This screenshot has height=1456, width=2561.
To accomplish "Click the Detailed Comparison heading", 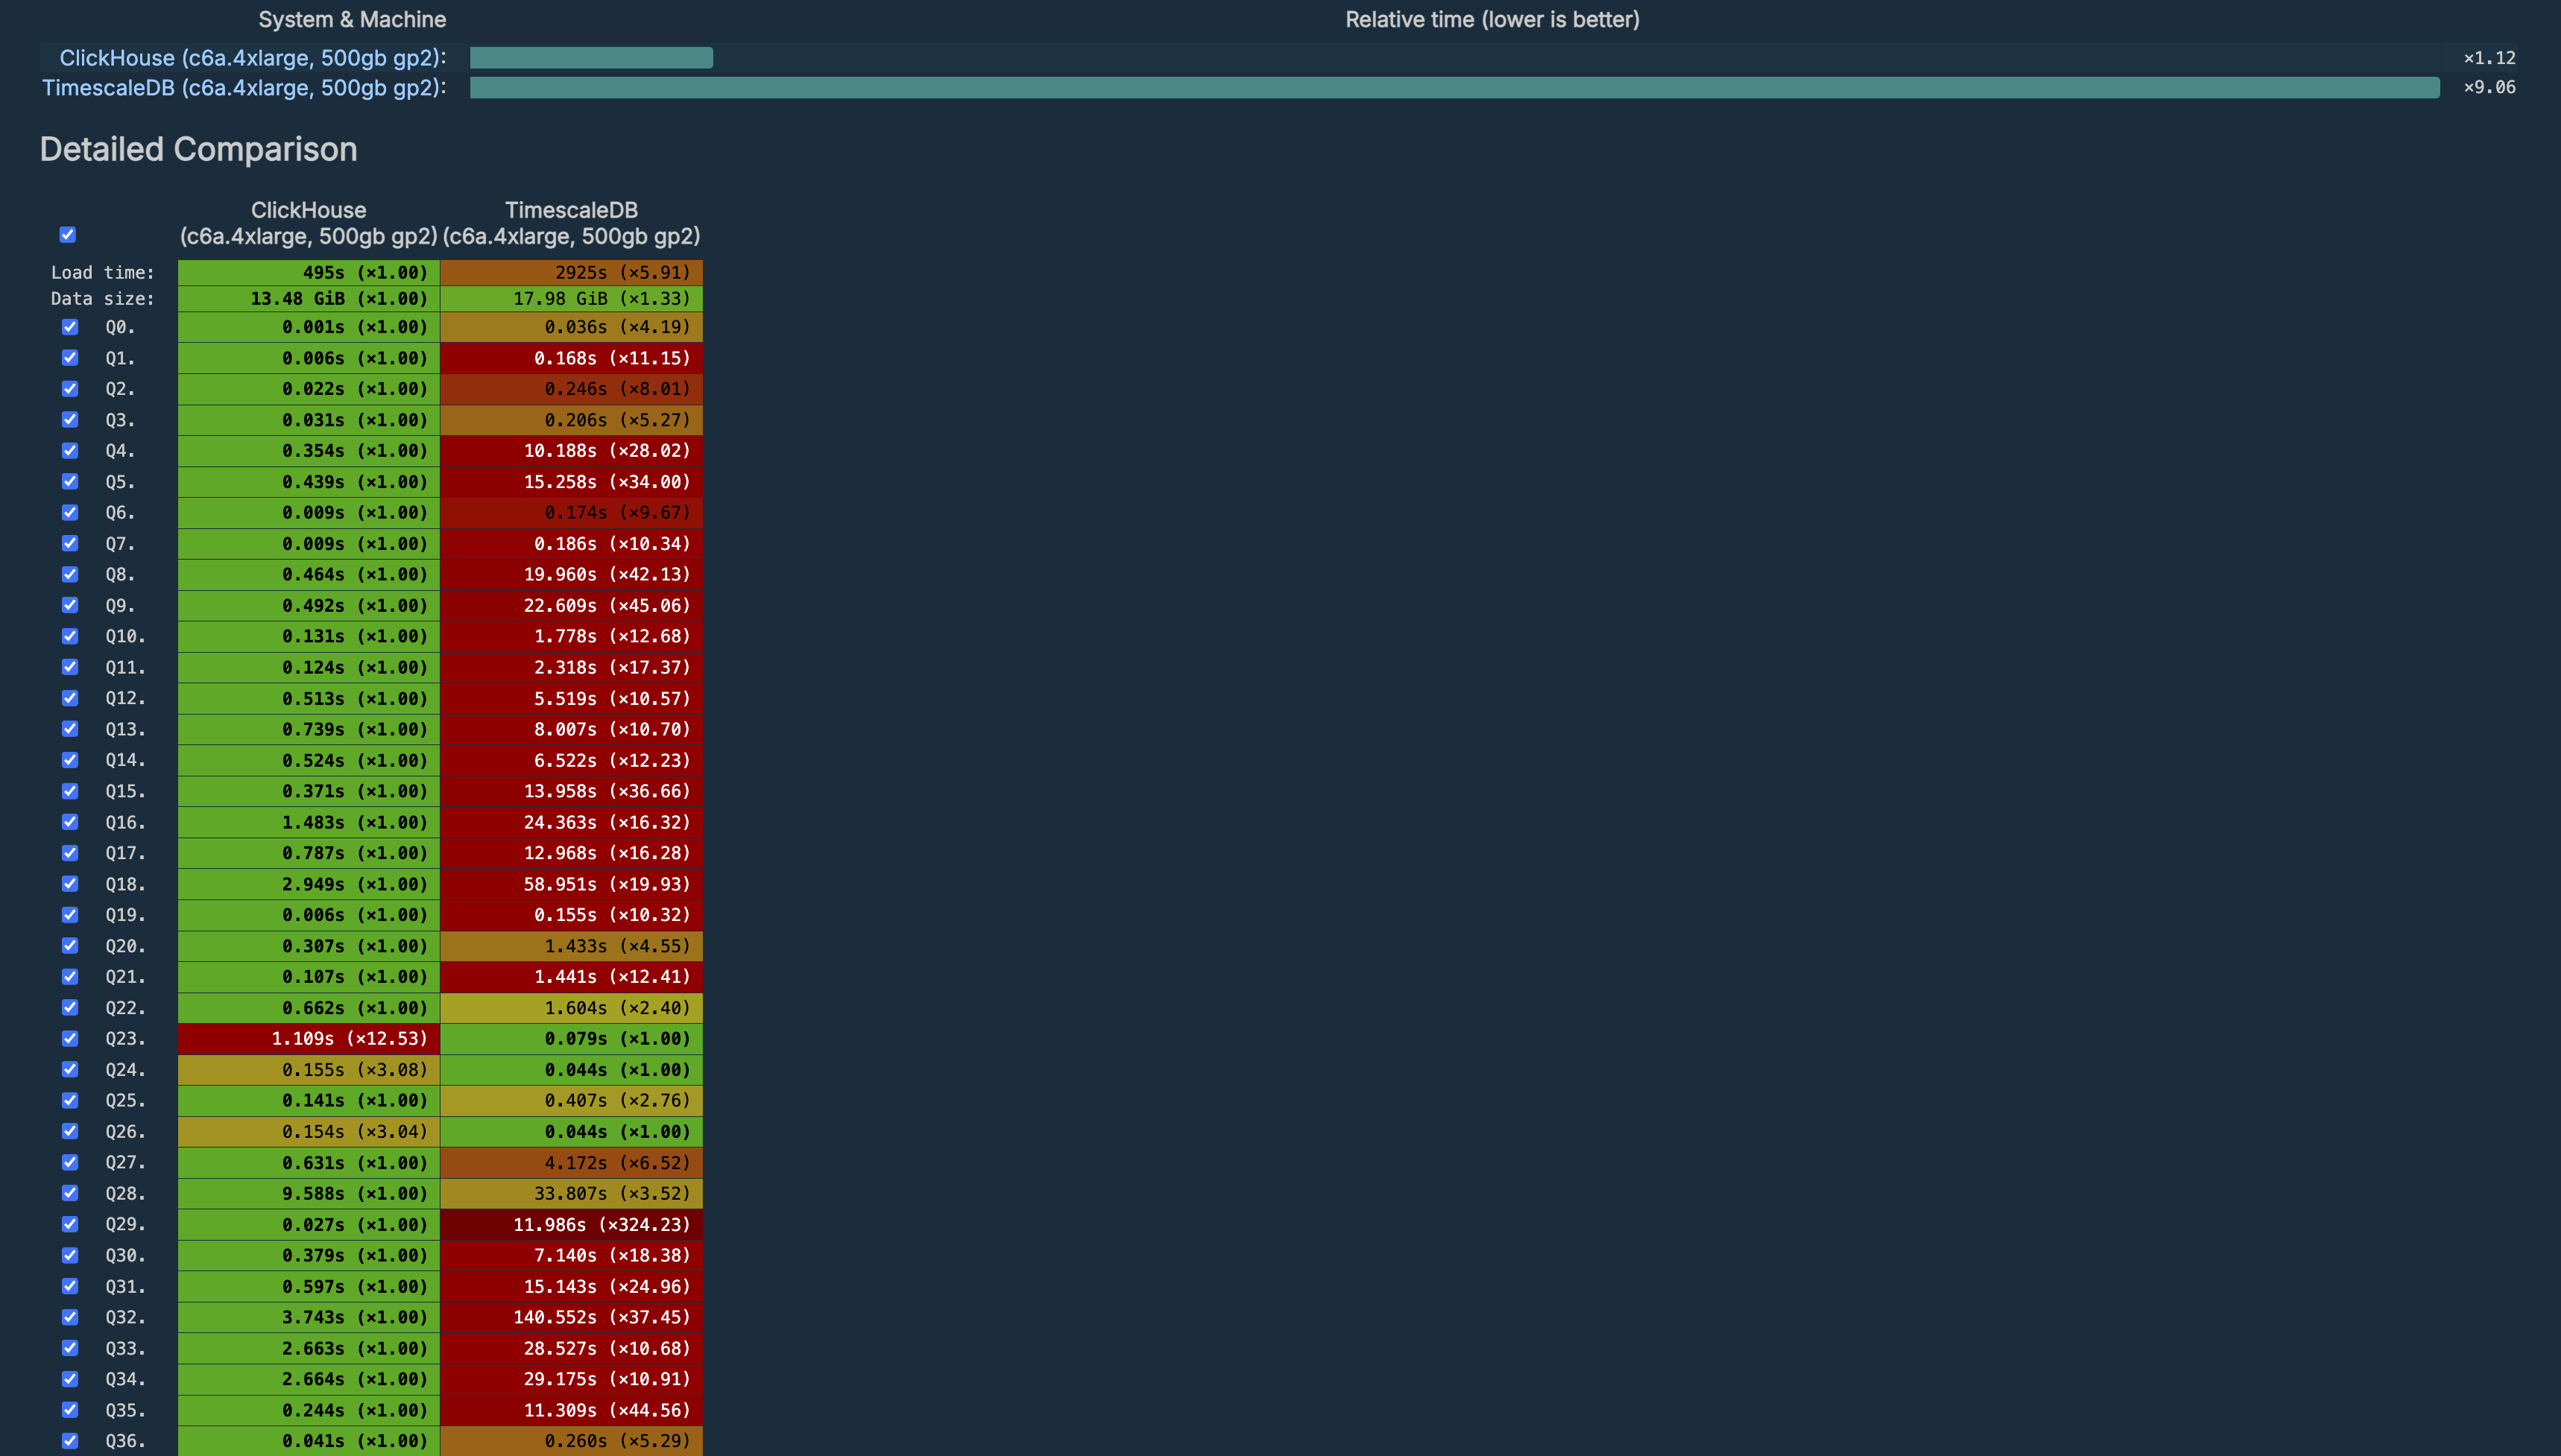I will pyautogui.click(x=198, y=149).
